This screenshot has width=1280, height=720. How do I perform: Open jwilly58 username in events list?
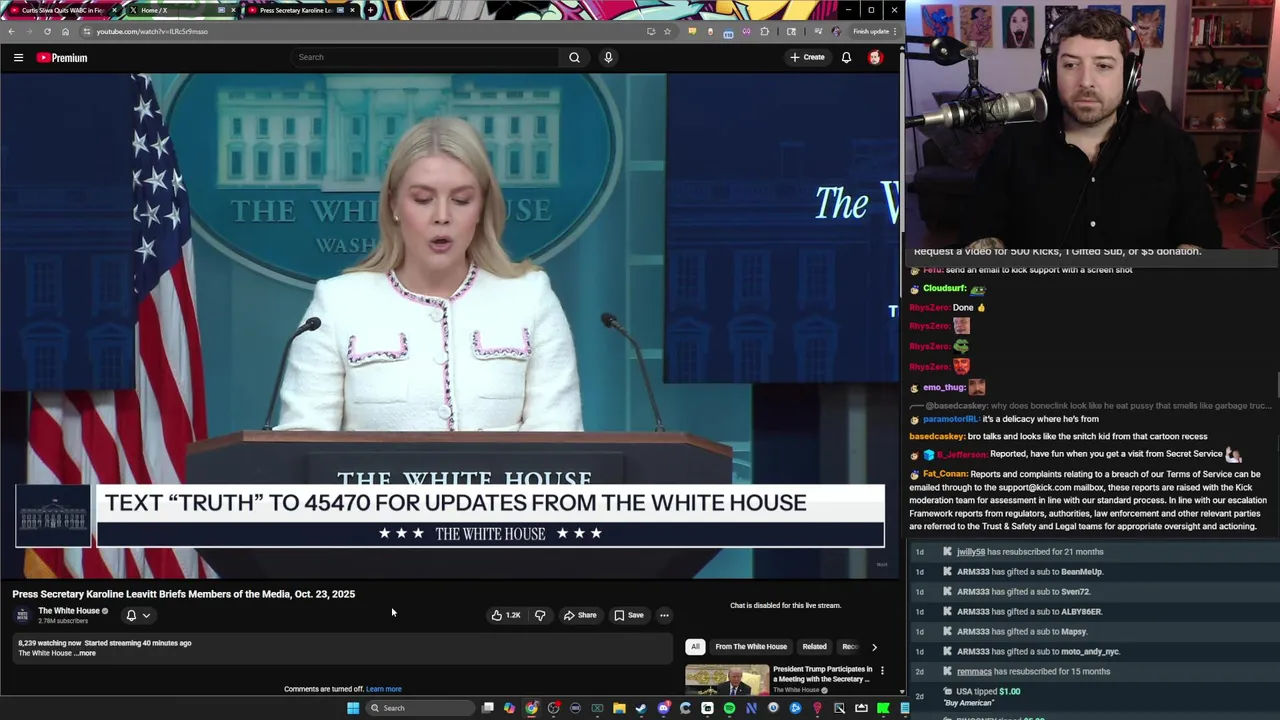pos(970,552)
